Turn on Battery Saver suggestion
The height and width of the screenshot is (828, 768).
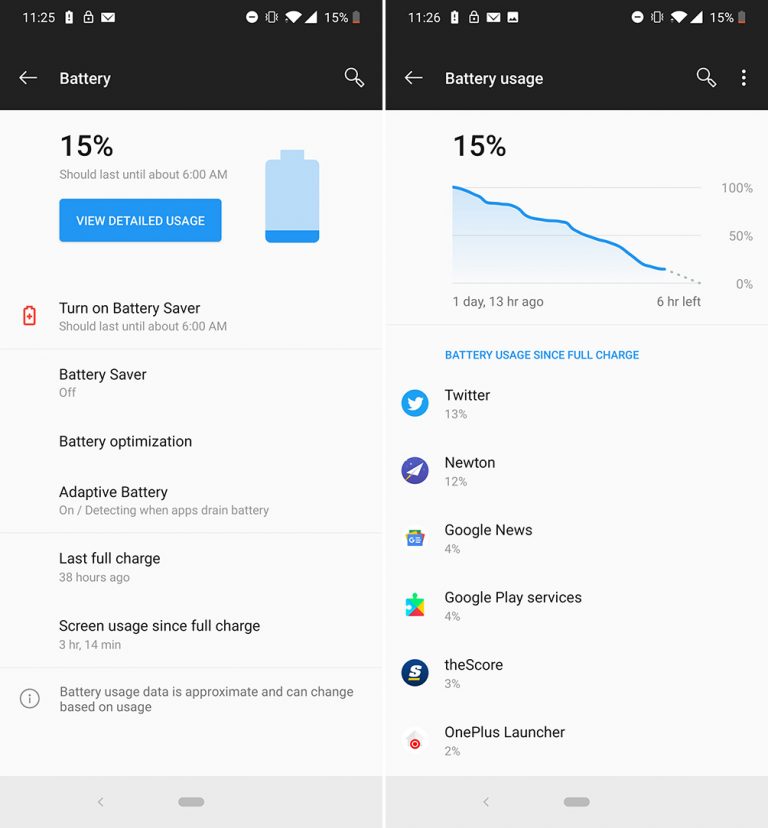(x=191, y=316)
